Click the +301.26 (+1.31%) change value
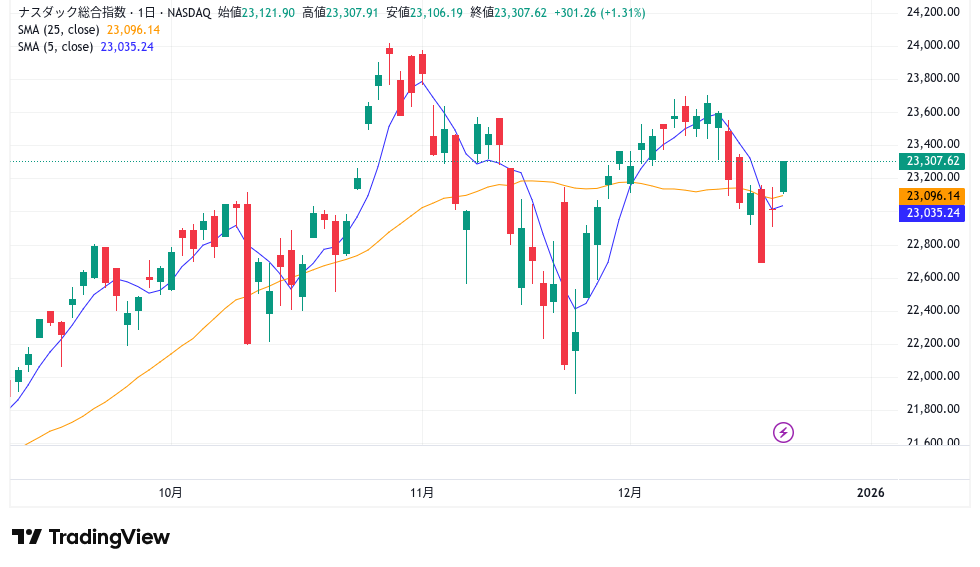Screen dimensions: 980x567 (x=600, y=13)
